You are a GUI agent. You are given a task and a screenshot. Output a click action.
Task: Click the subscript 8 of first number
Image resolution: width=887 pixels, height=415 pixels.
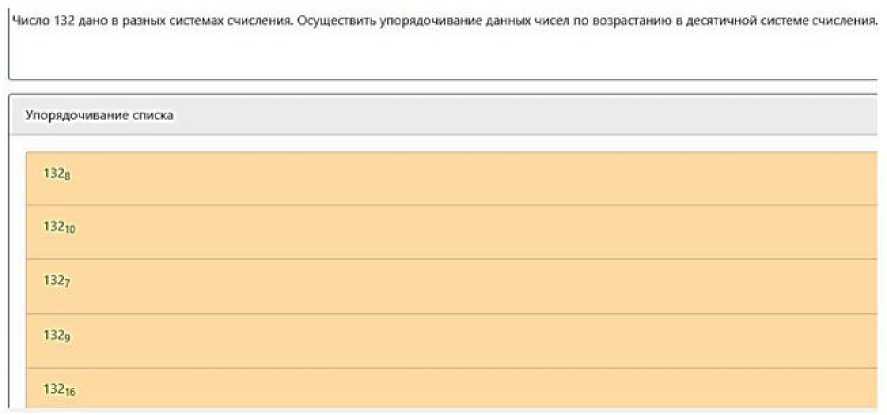point(68,177)
